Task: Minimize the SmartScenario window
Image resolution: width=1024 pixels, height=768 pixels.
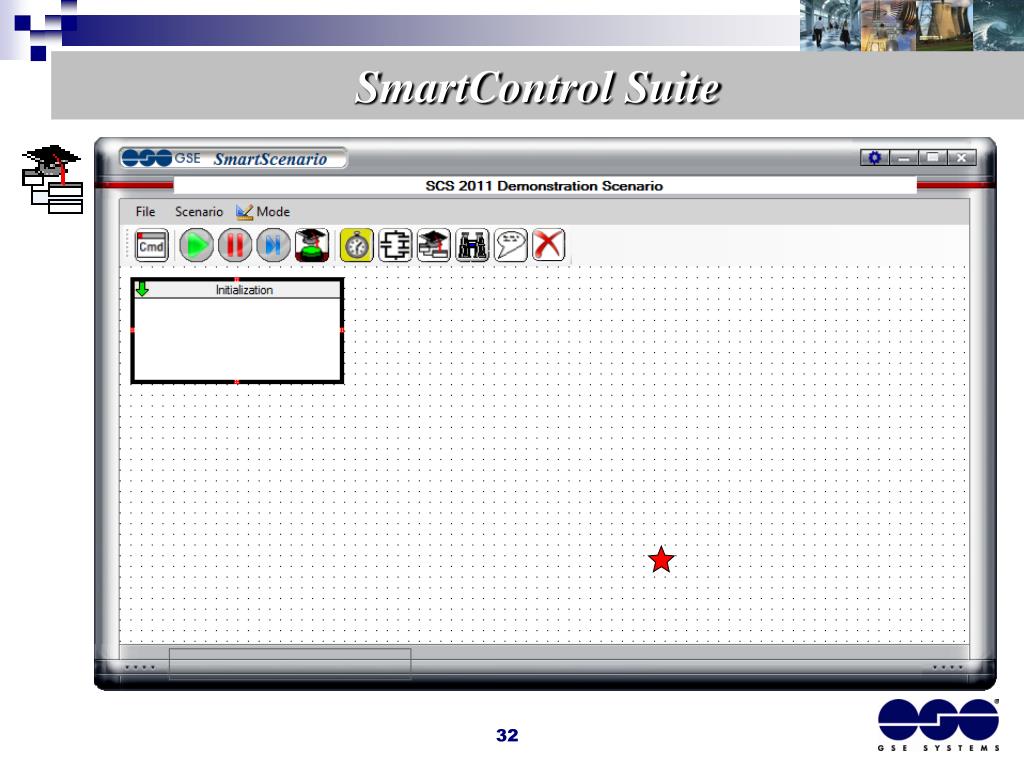Action: 904,157
